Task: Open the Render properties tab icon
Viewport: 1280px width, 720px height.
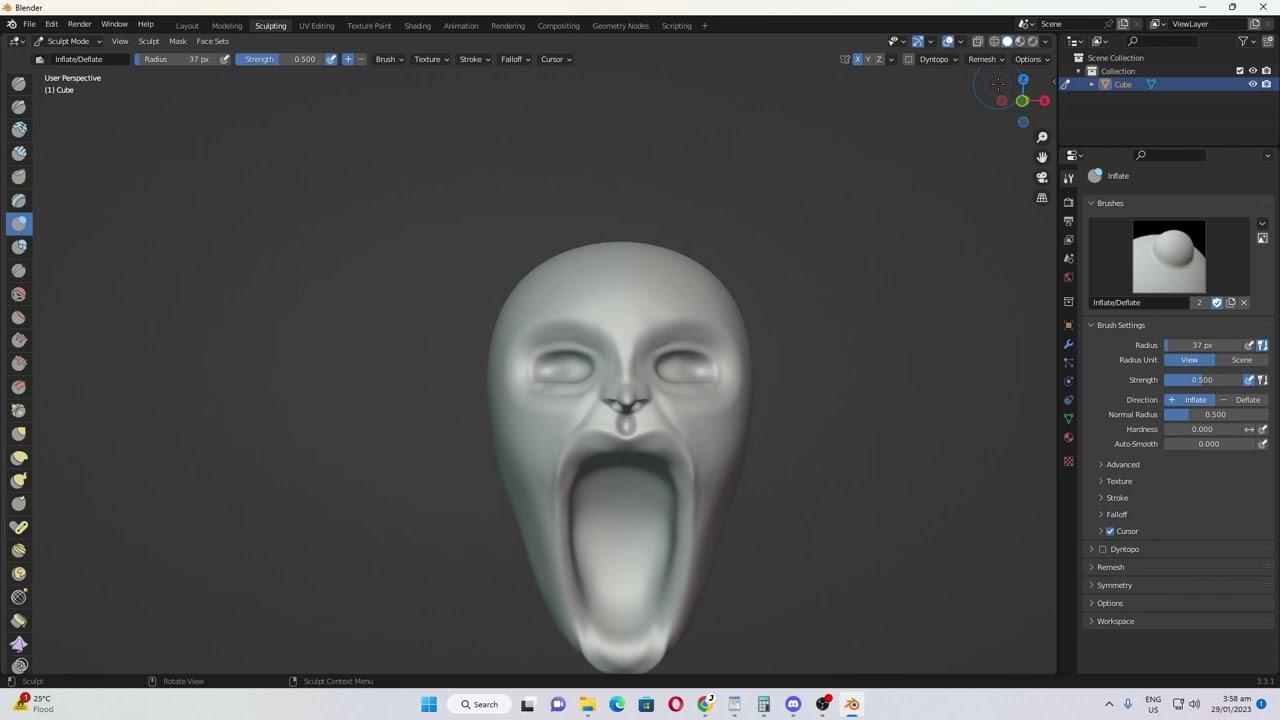Action: point(1068,202)
